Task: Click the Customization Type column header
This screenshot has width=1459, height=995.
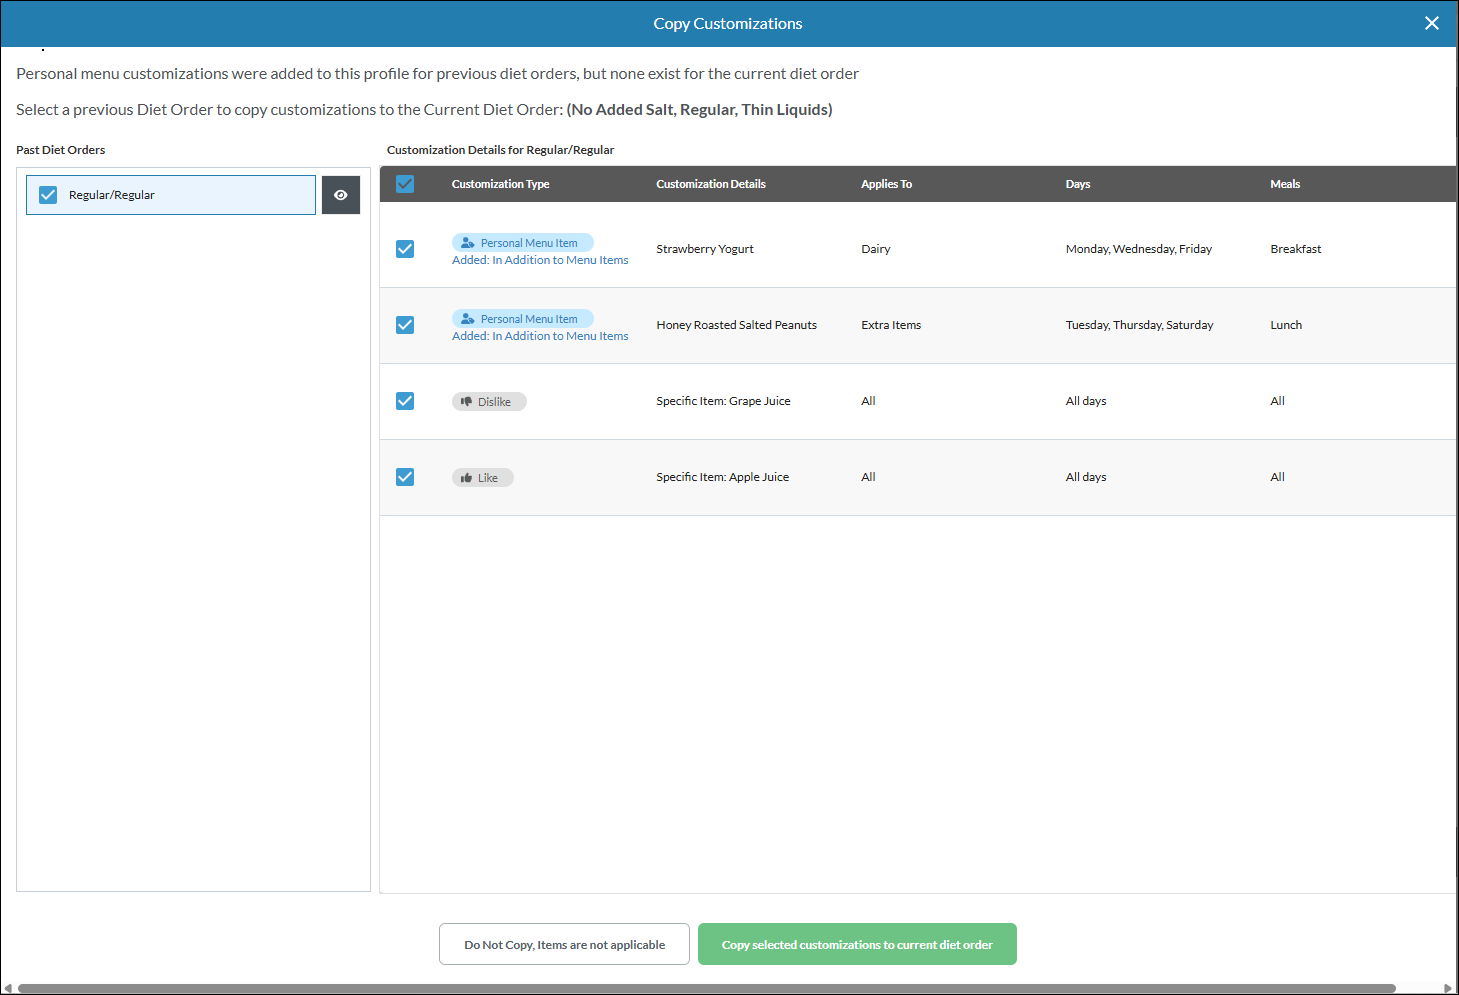Action: click(501, 184)
